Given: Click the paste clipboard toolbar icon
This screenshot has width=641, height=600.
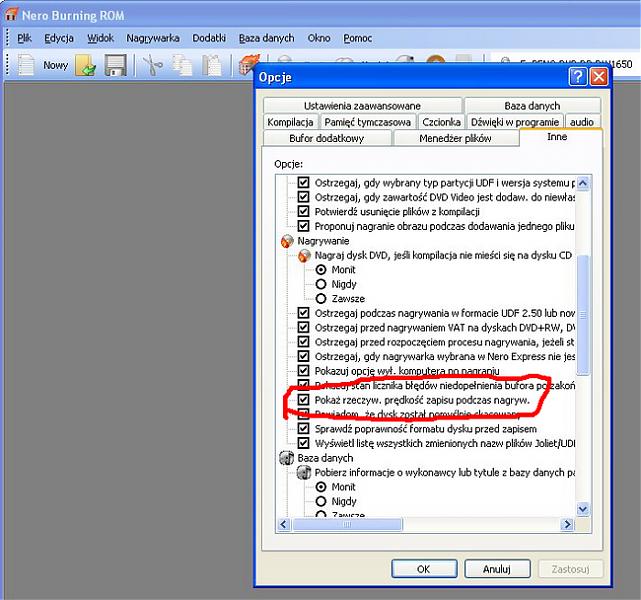Looking at the screenshot, I should coord(212,65).
